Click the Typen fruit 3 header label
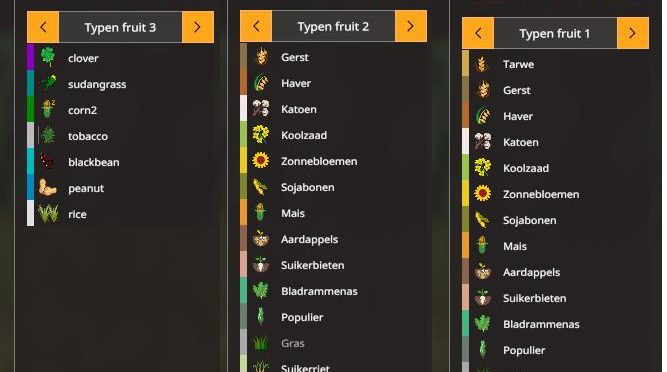Image resolution: width=667 pixels, height=372 pixels. (120, 28)
